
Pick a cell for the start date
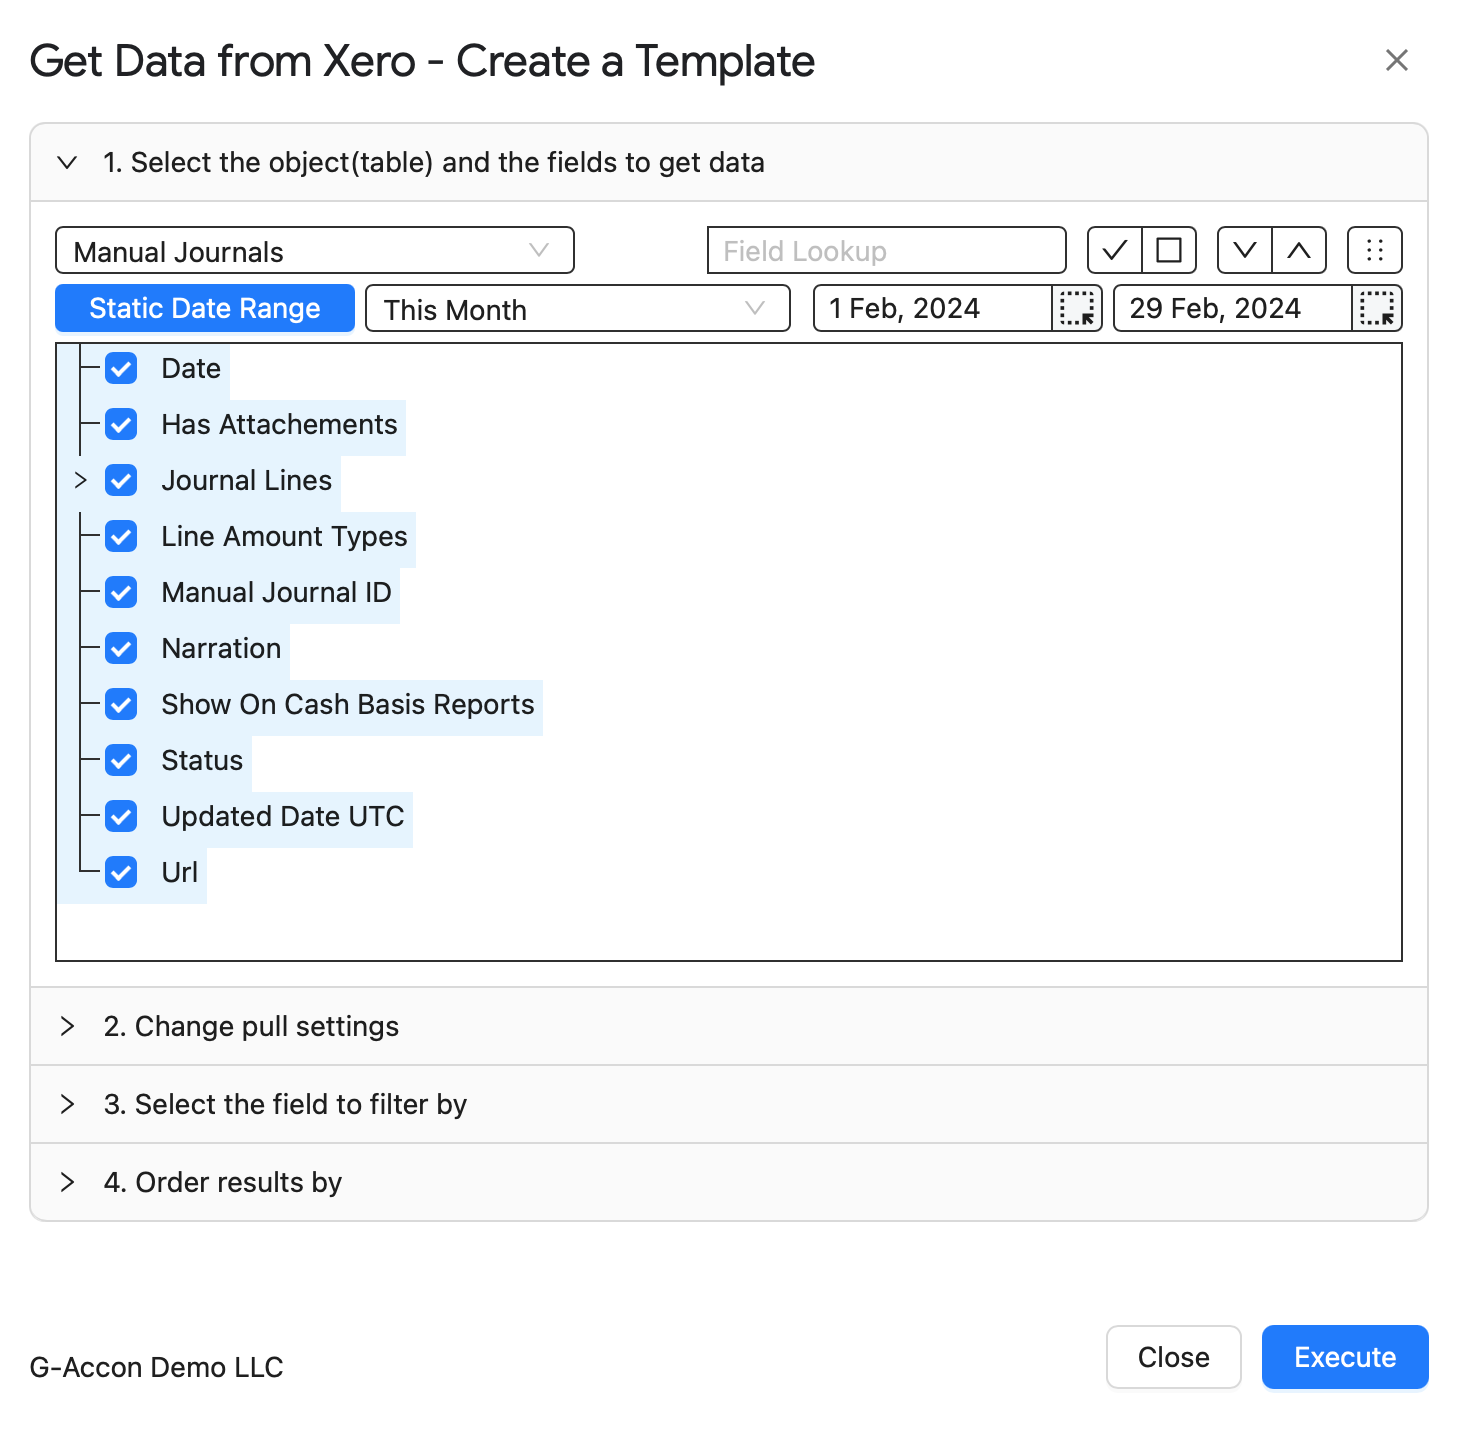(1077, 308)
